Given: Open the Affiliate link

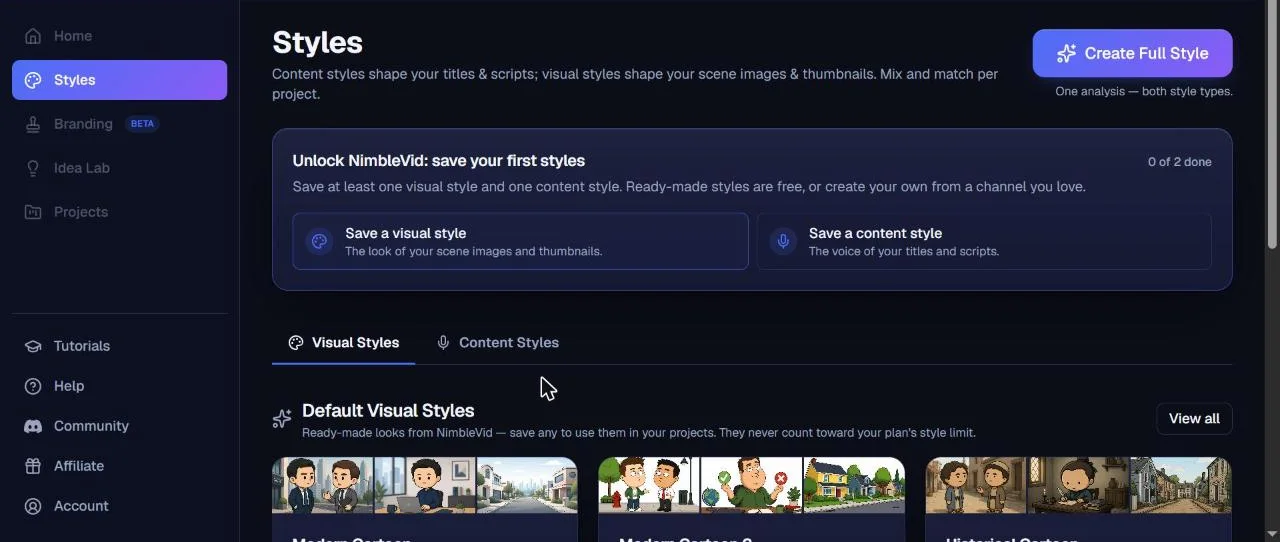Looking at the screenshot, I should (x=119, y=466).
